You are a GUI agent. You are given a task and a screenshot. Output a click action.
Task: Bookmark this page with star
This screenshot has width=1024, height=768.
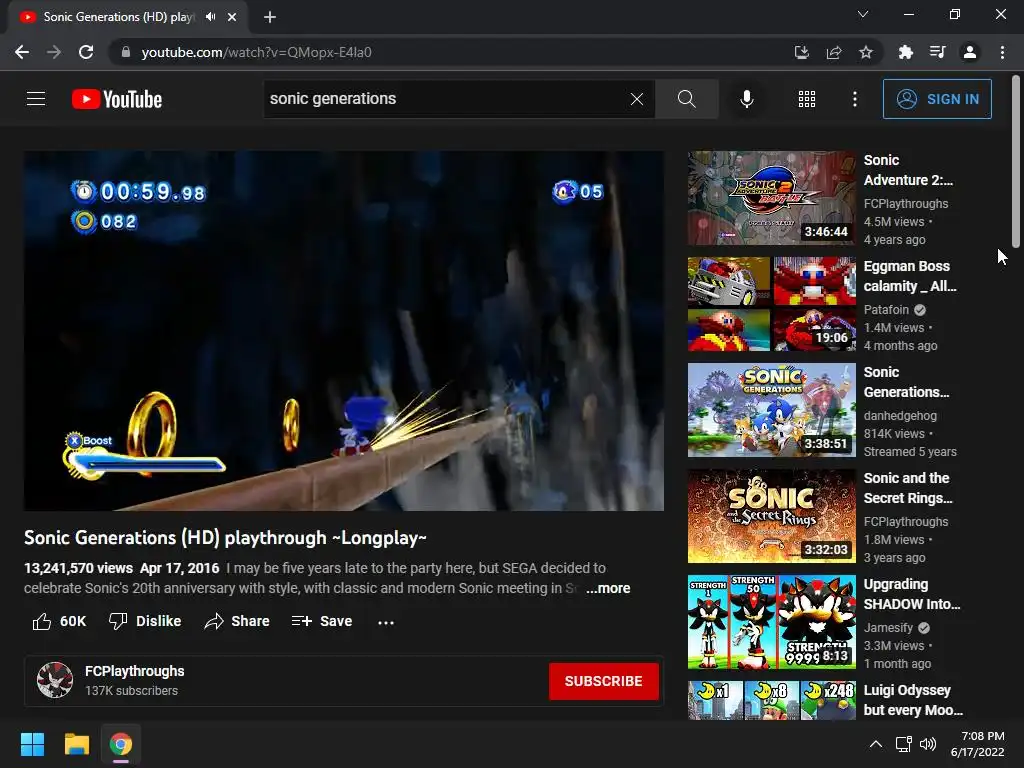click(866, 52)
